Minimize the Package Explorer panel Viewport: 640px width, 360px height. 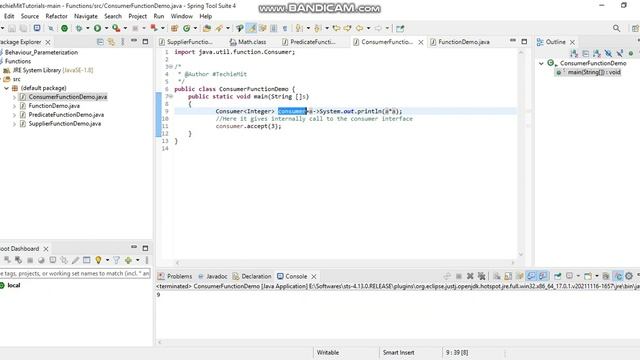pyautogui.click(x=134, y=41)
